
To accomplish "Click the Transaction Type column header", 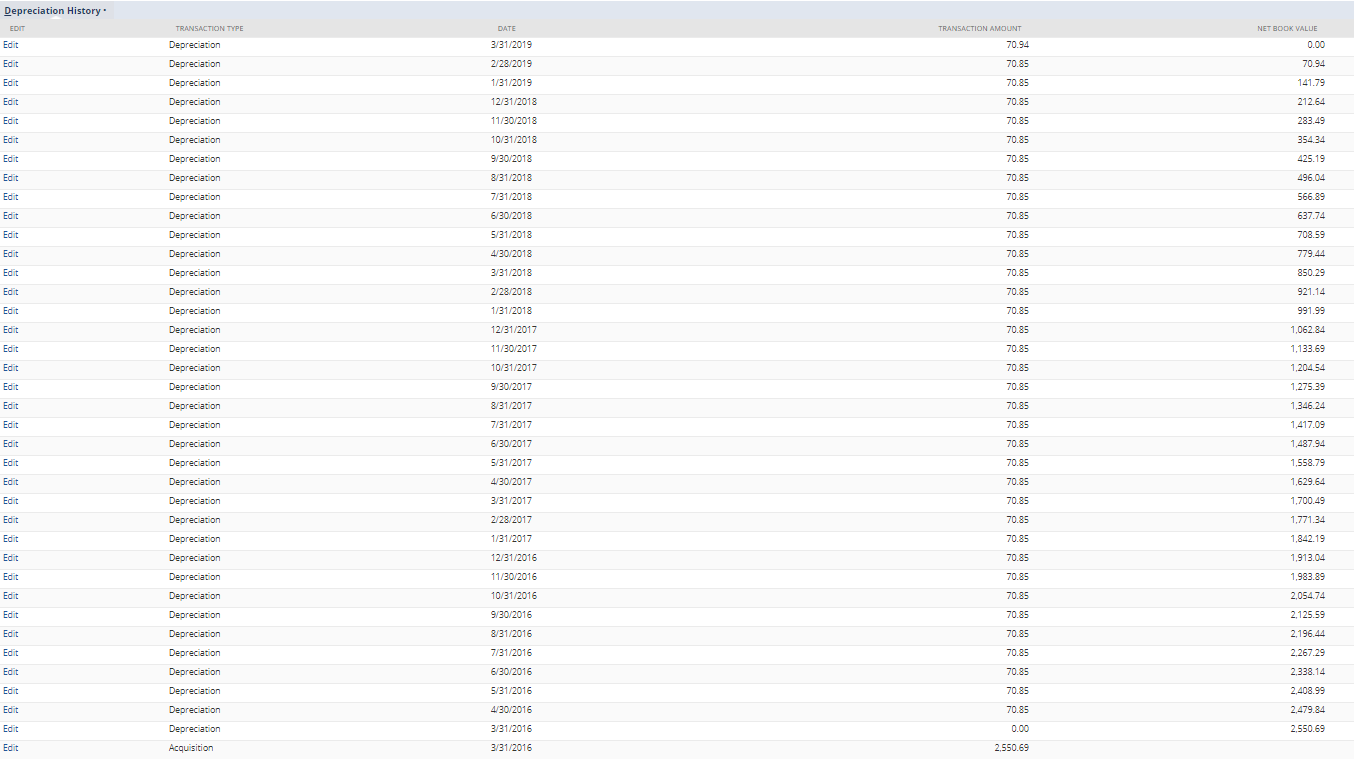I will click(x=209, y=28).
